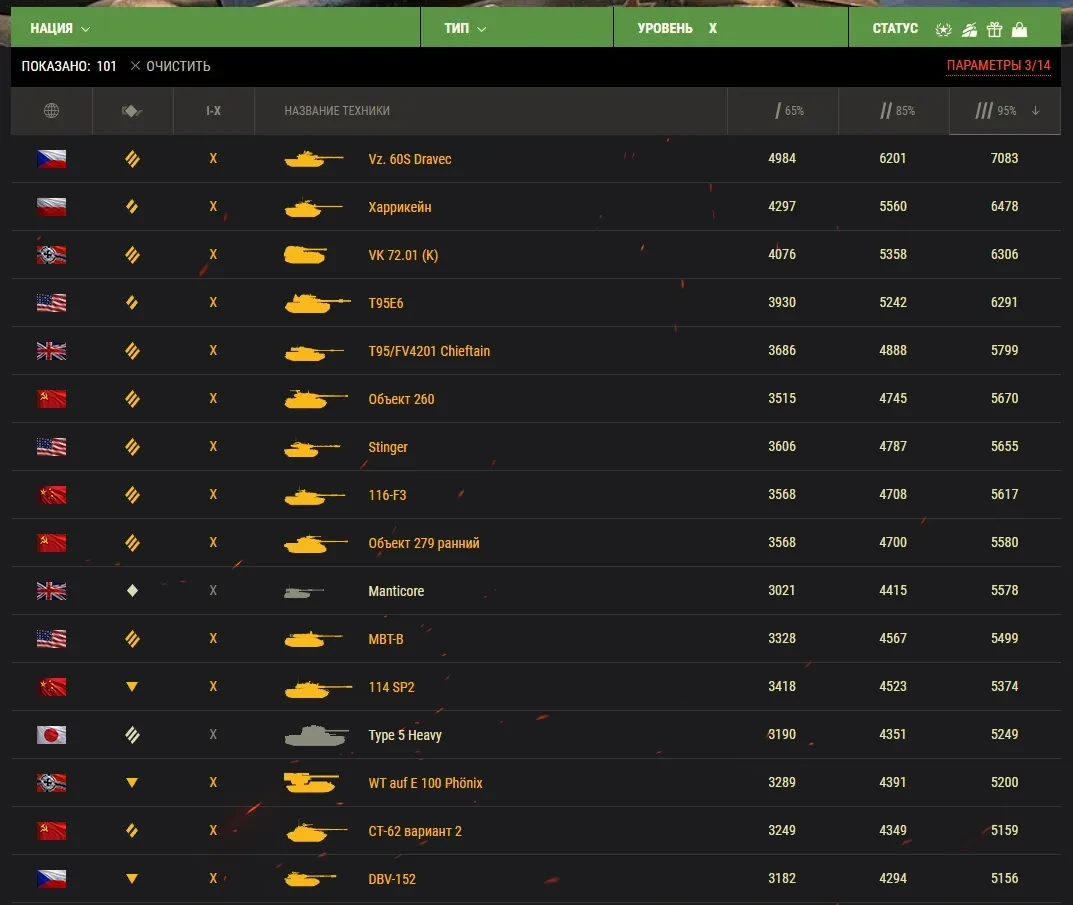Select the Czech flag next to Vz. 60S Dravec

(x=51, y=159)
